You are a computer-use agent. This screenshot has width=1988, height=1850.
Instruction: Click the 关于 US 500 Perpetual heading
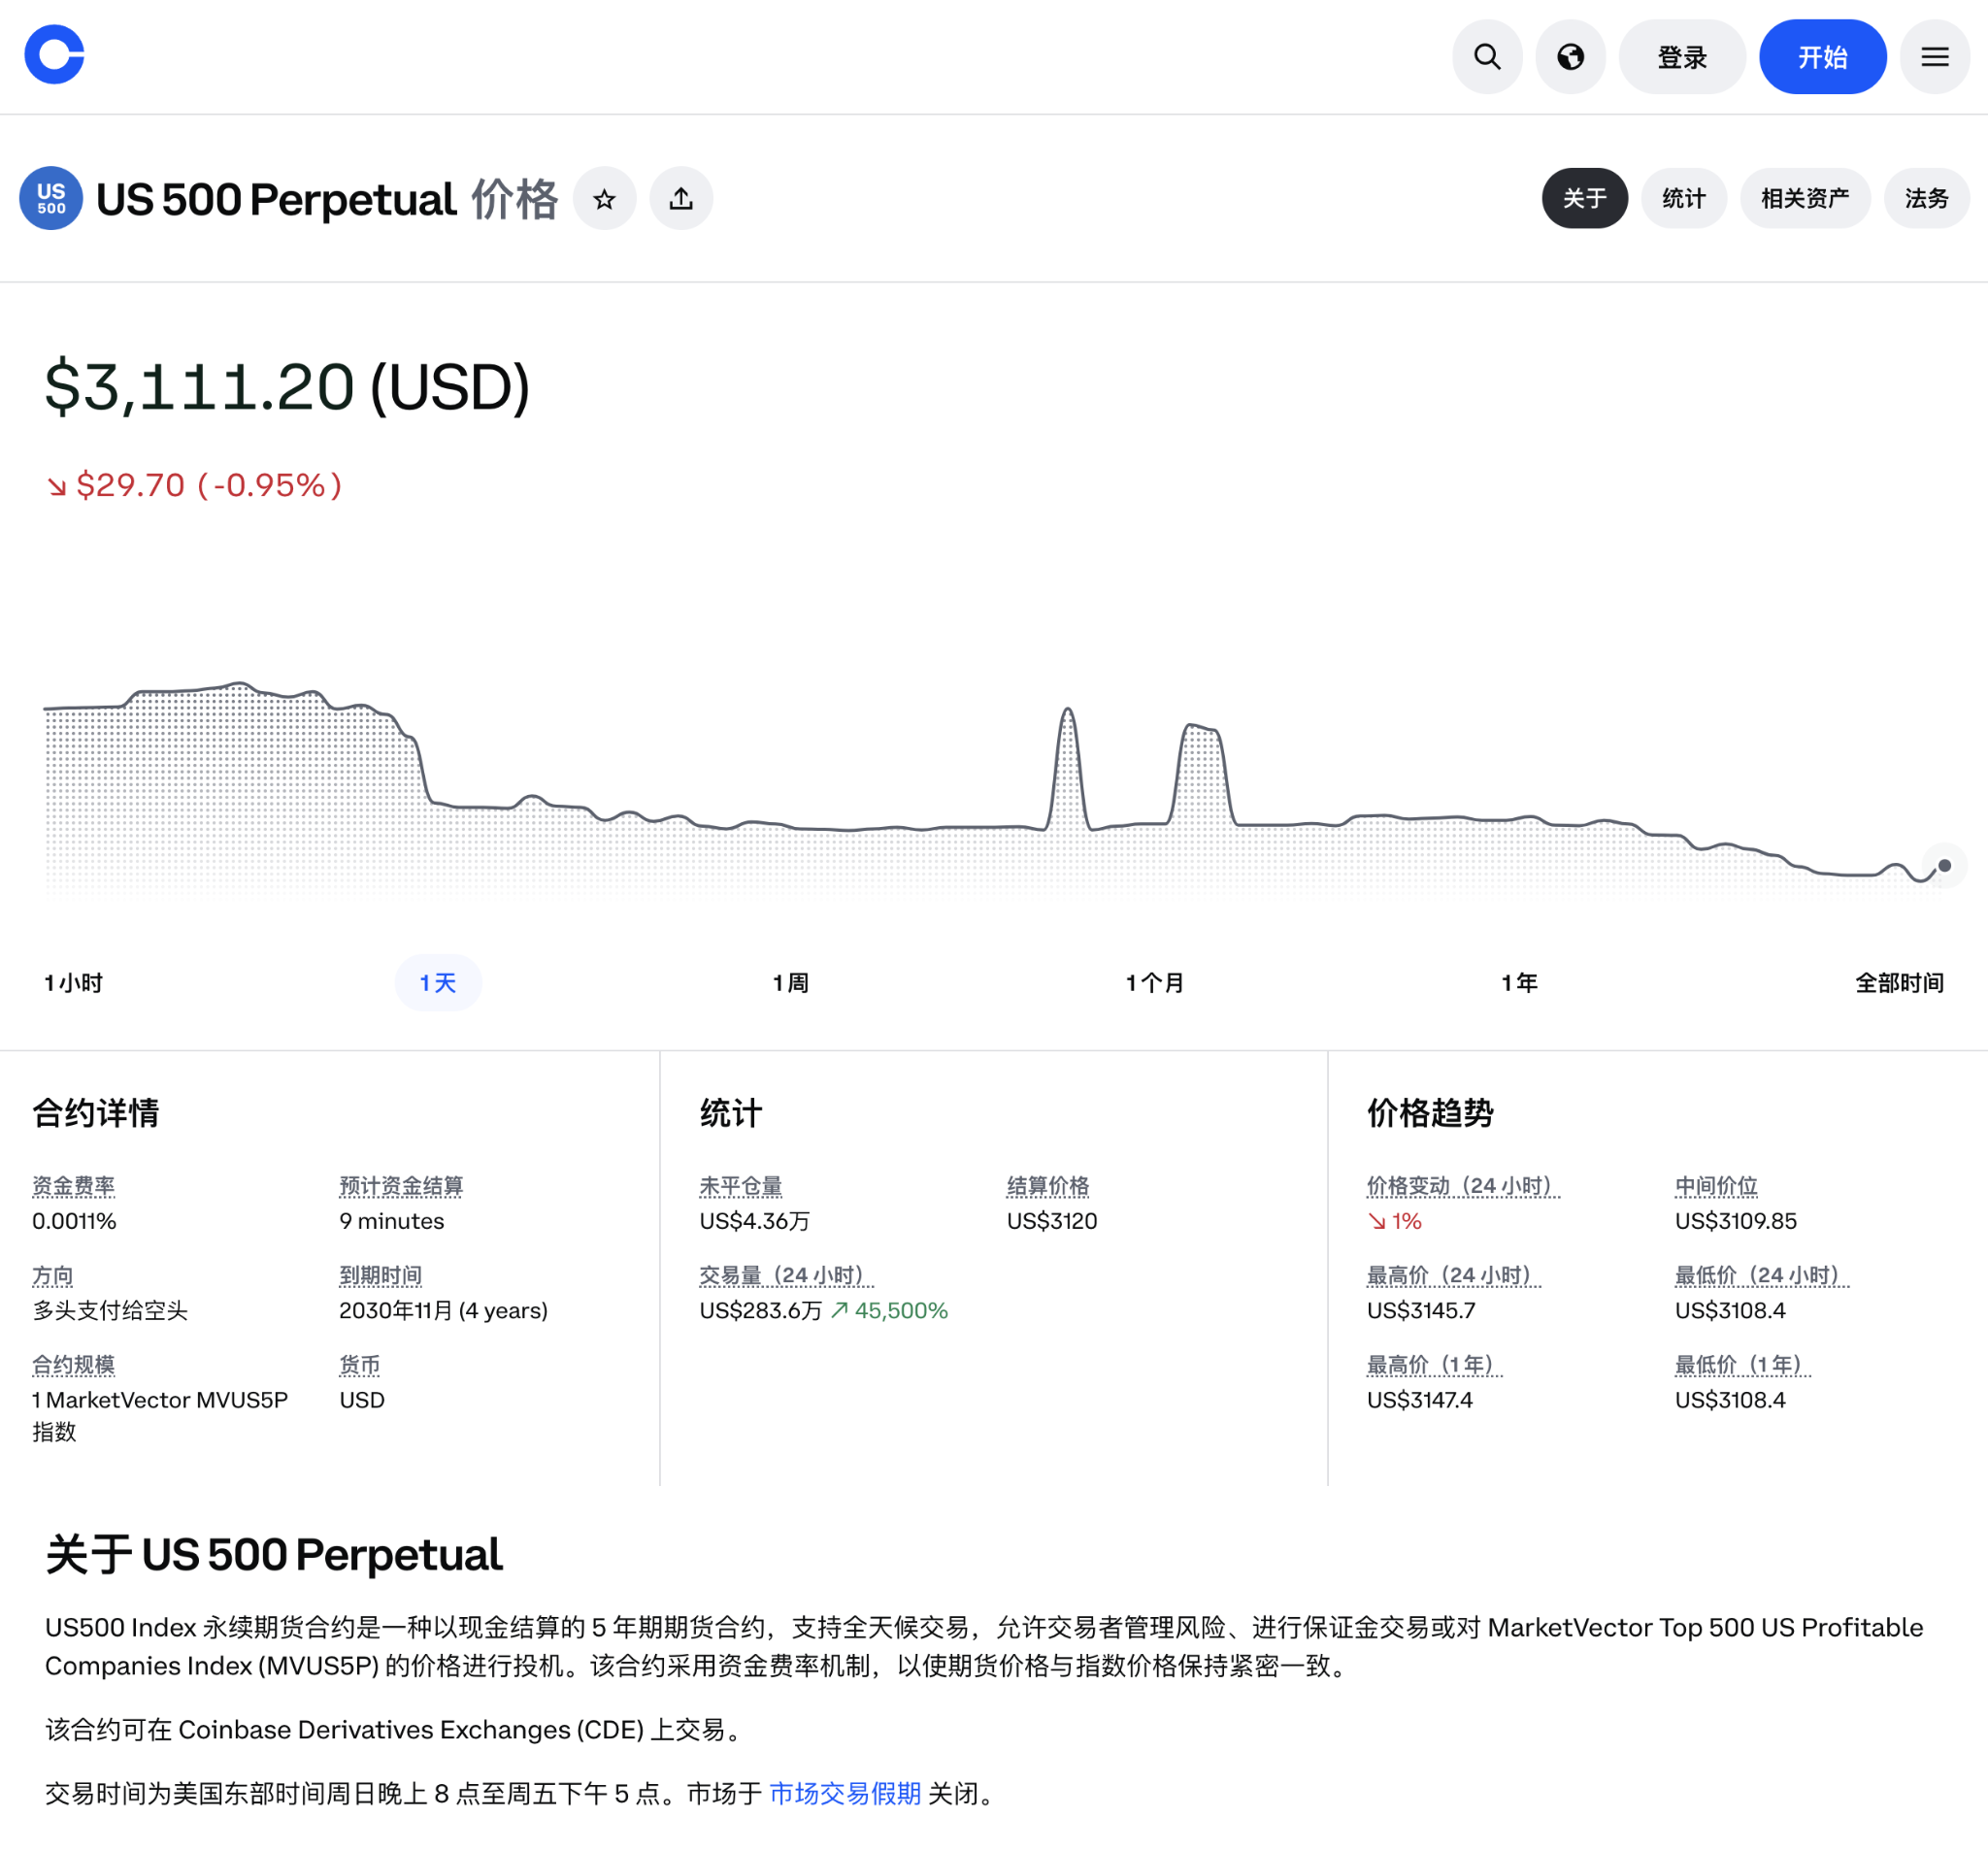(x=273, y=1555)
